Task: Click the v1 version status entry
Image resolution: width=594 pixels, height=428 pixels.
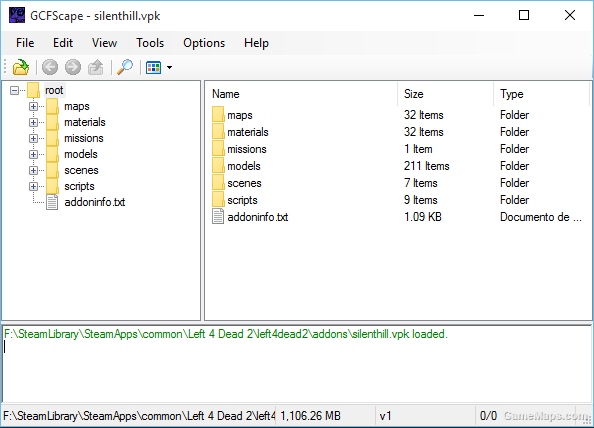Action: tap(385, 416)
